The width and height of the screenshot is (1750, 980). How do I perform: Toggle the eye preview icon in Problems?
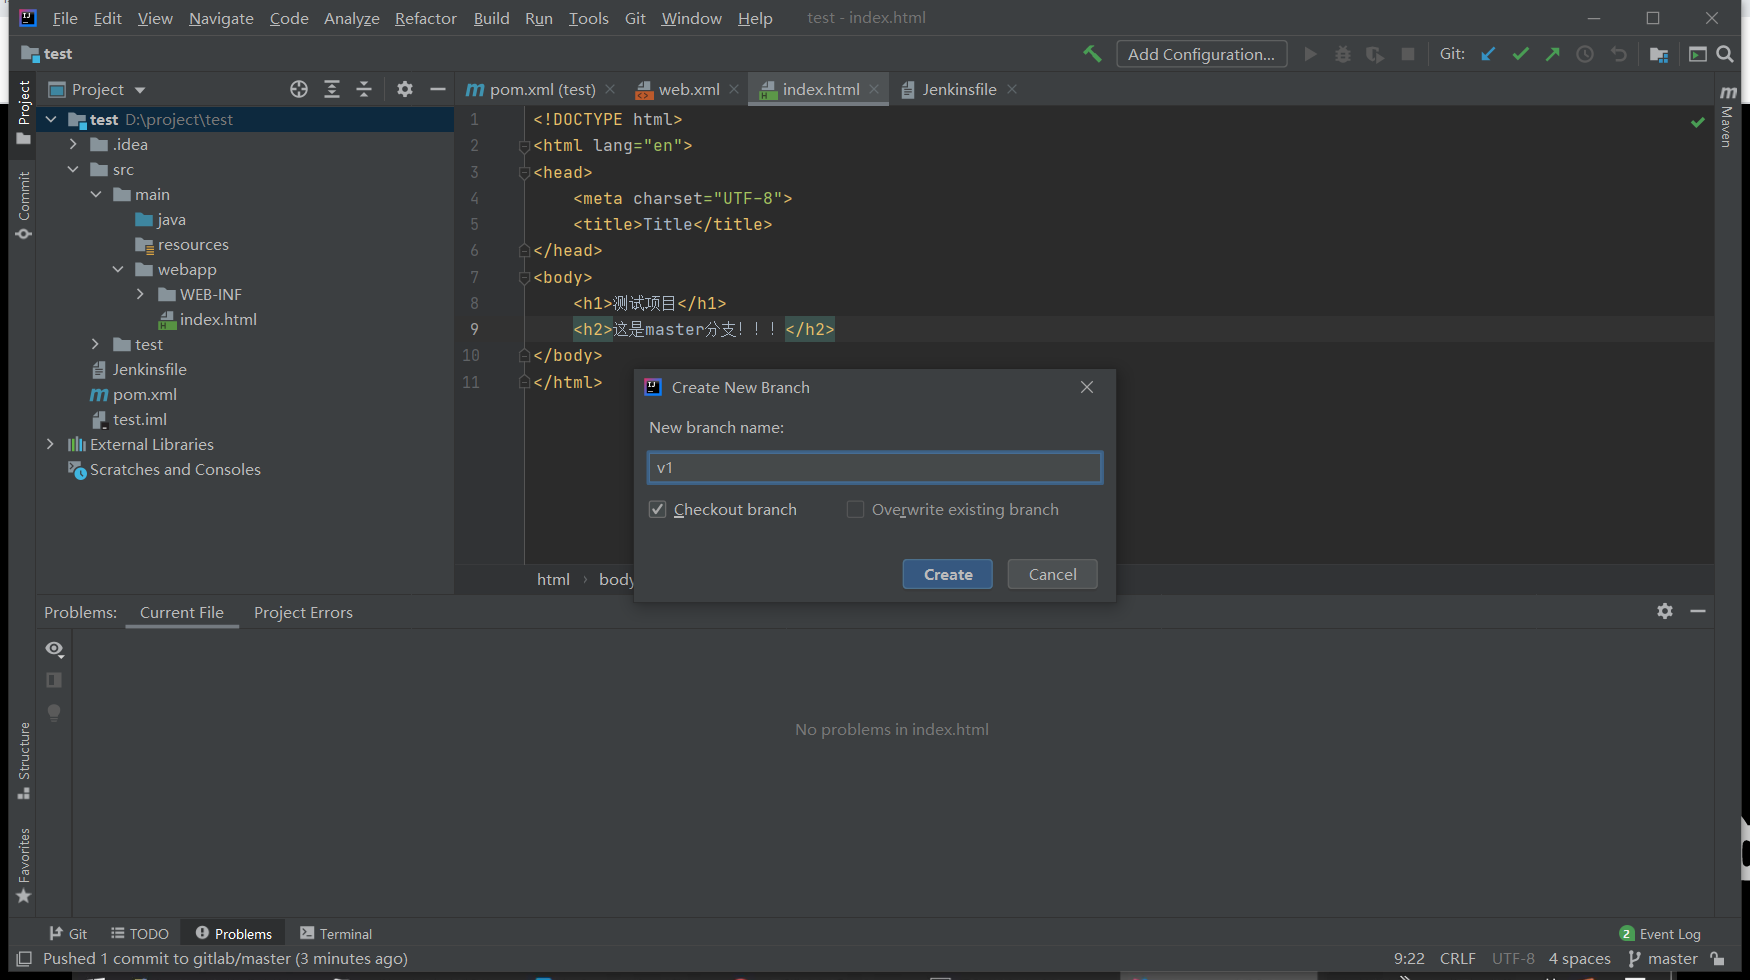coord(54,649)
